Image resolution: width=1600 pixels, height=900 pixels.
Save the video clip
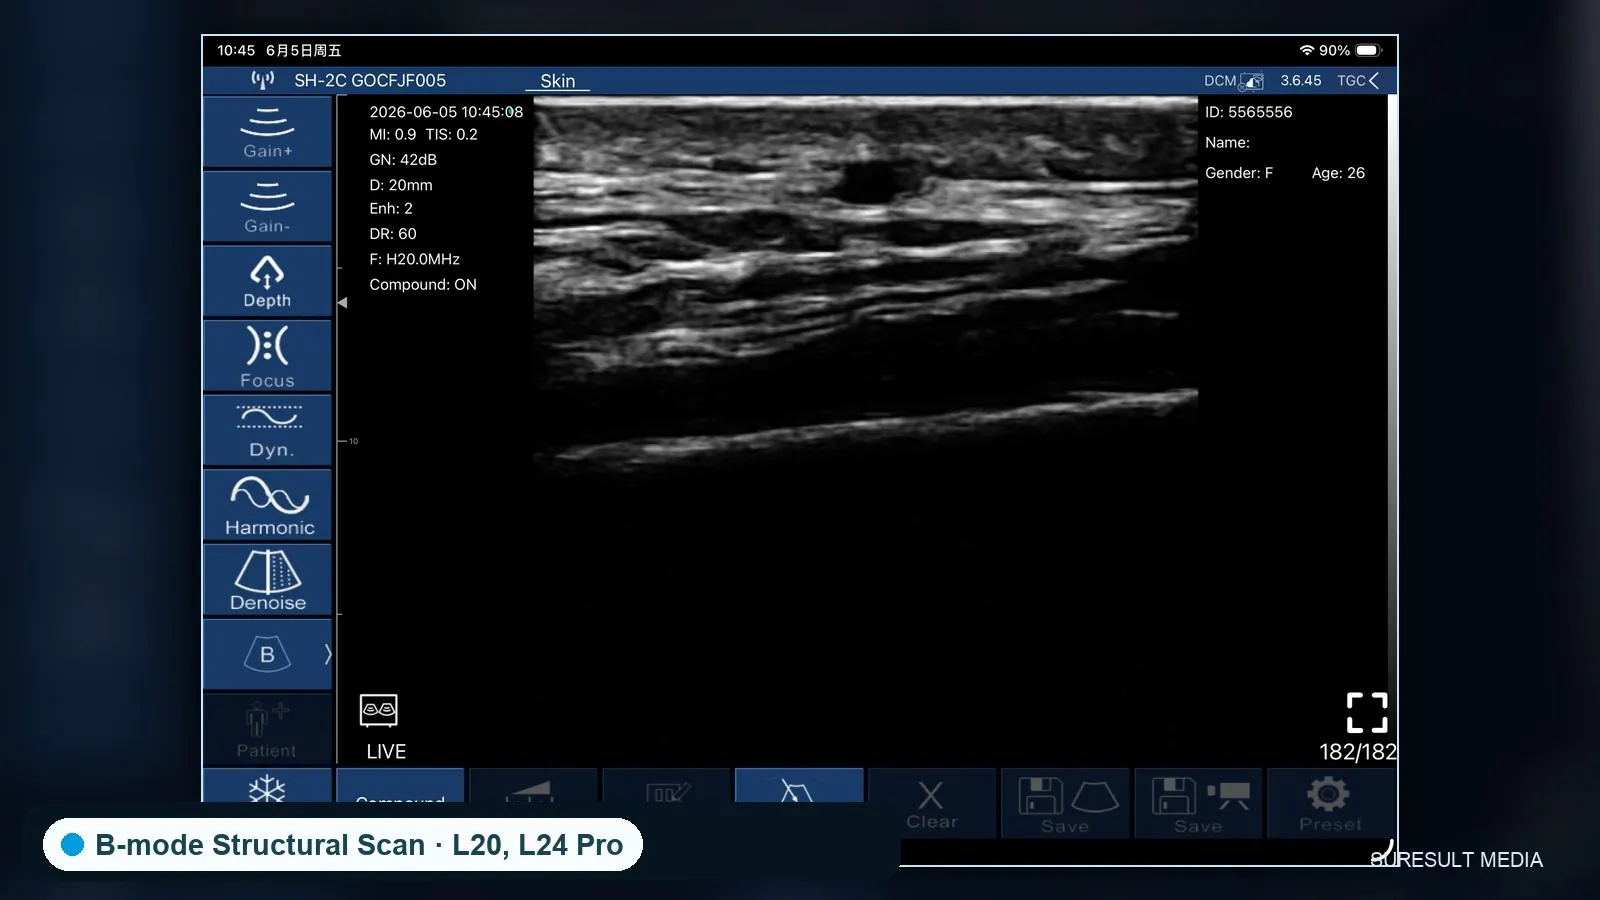tap(1199, 803)
